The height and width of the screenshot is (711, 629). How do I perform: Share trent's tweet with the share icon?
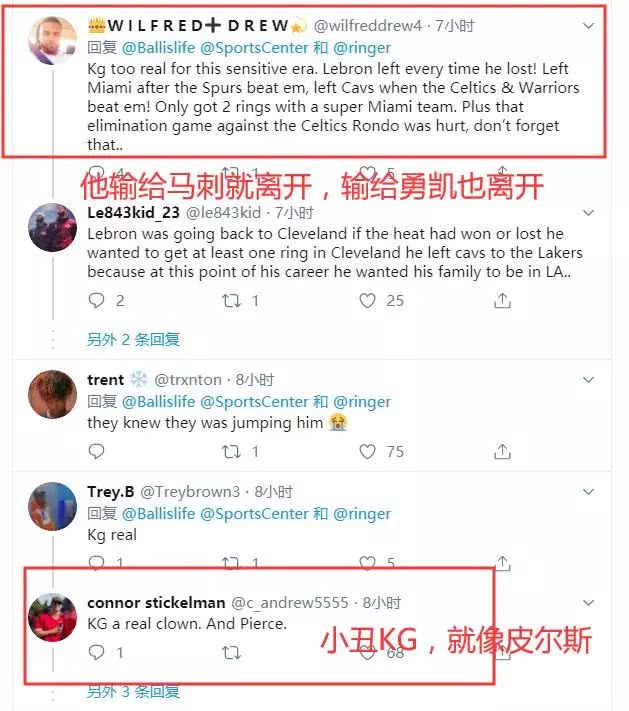(x=502, y=451)
